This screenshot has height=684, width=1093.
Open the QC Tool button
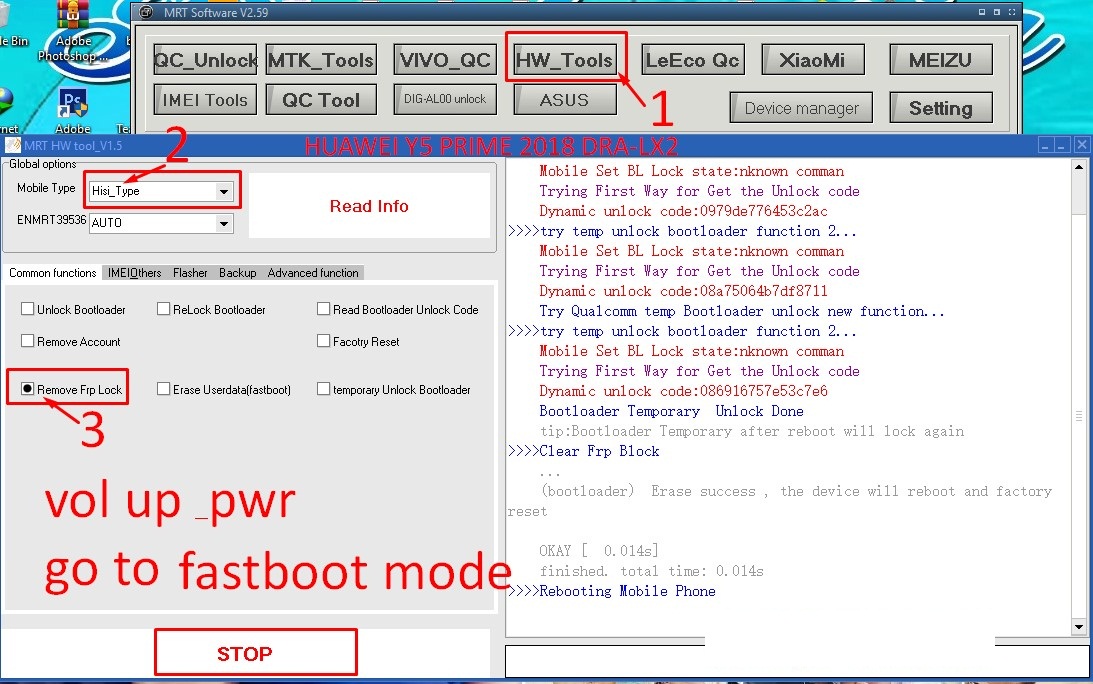[x=321, y=100]
